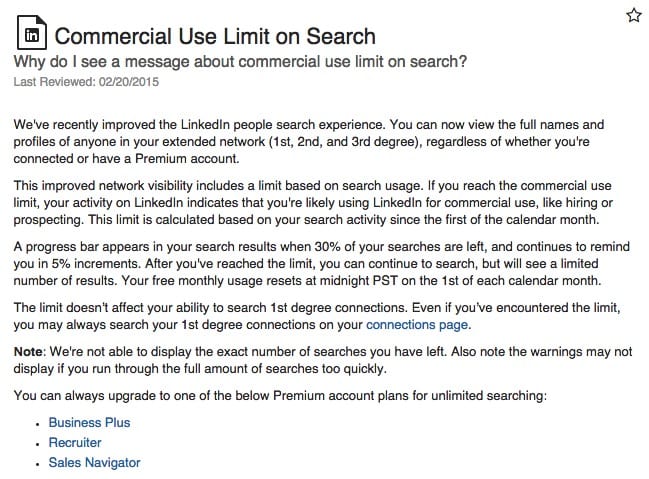Viewport: 649px width, 479px height.
Task: Open the connections page link
Action: (x=417, y=325)
